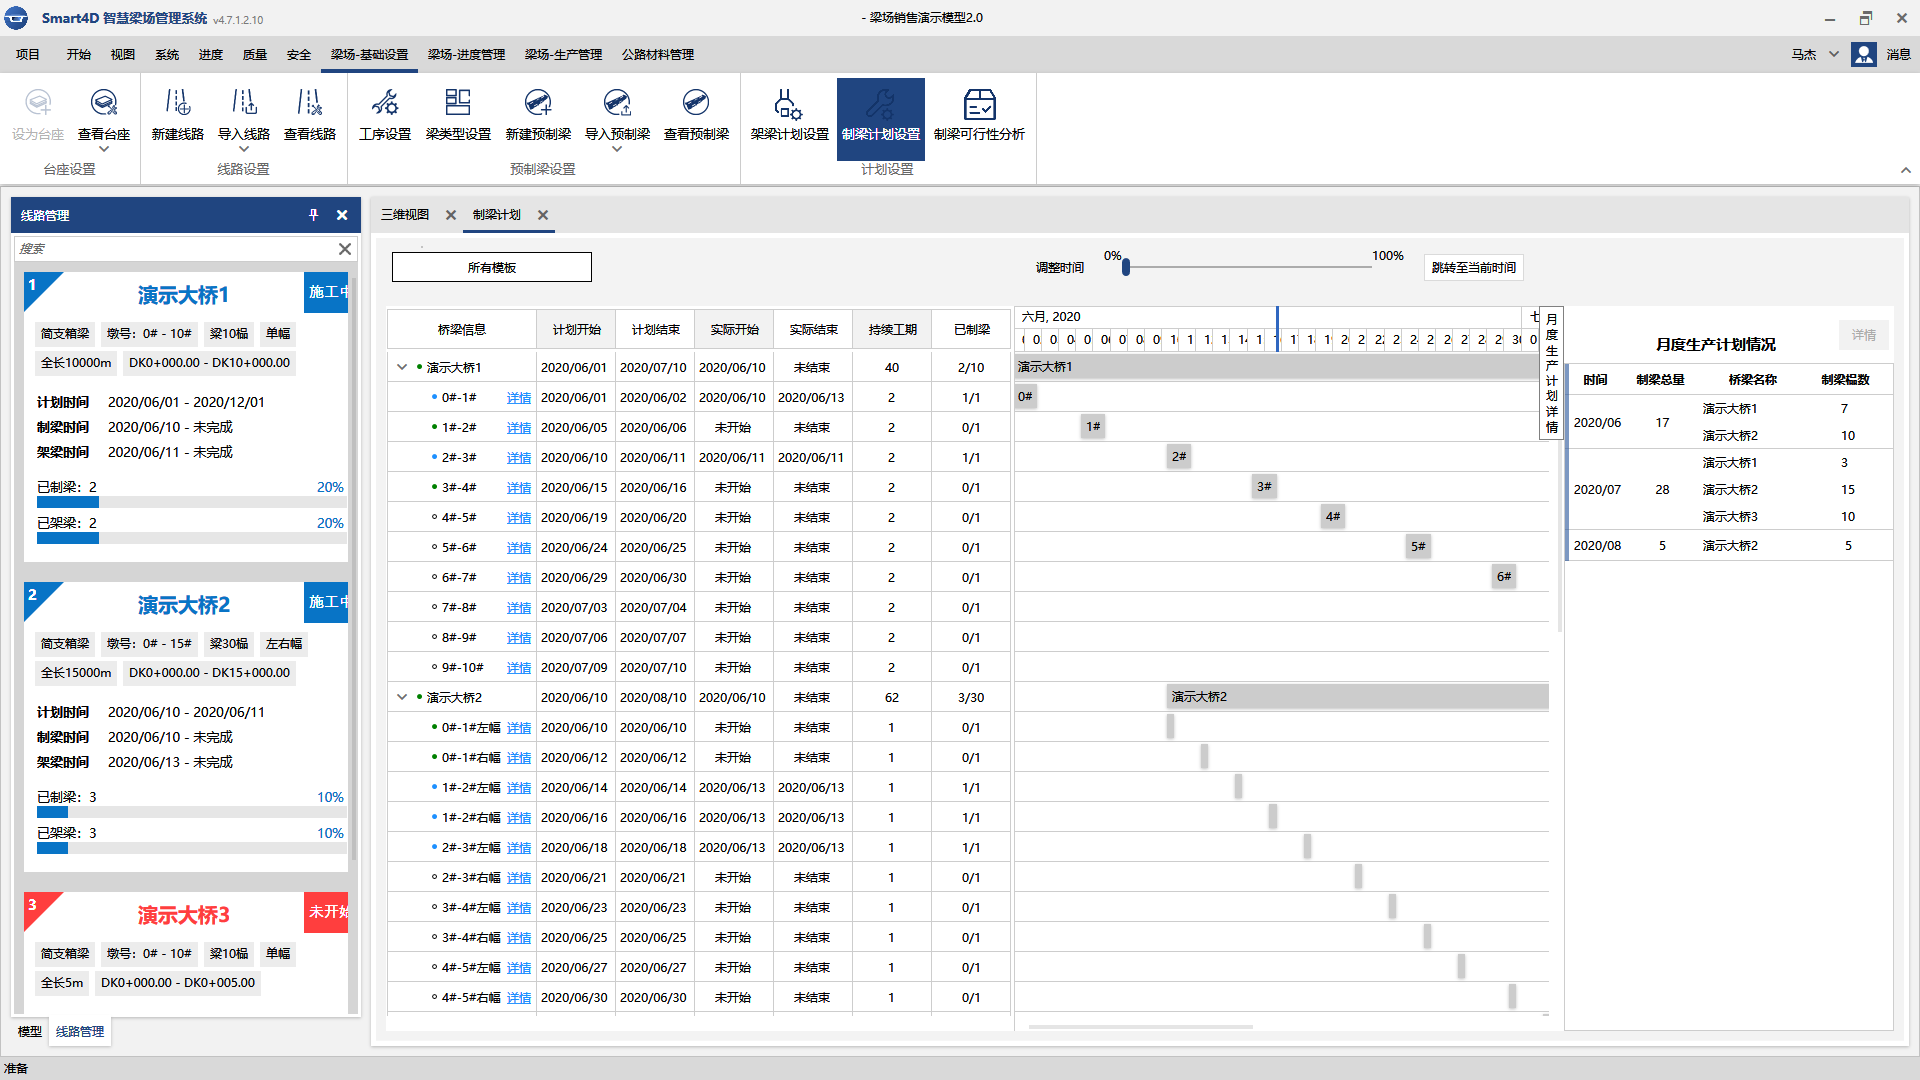
Task: Open the 导入线路 dropdown arrow
Action: (x=244, y=149)
